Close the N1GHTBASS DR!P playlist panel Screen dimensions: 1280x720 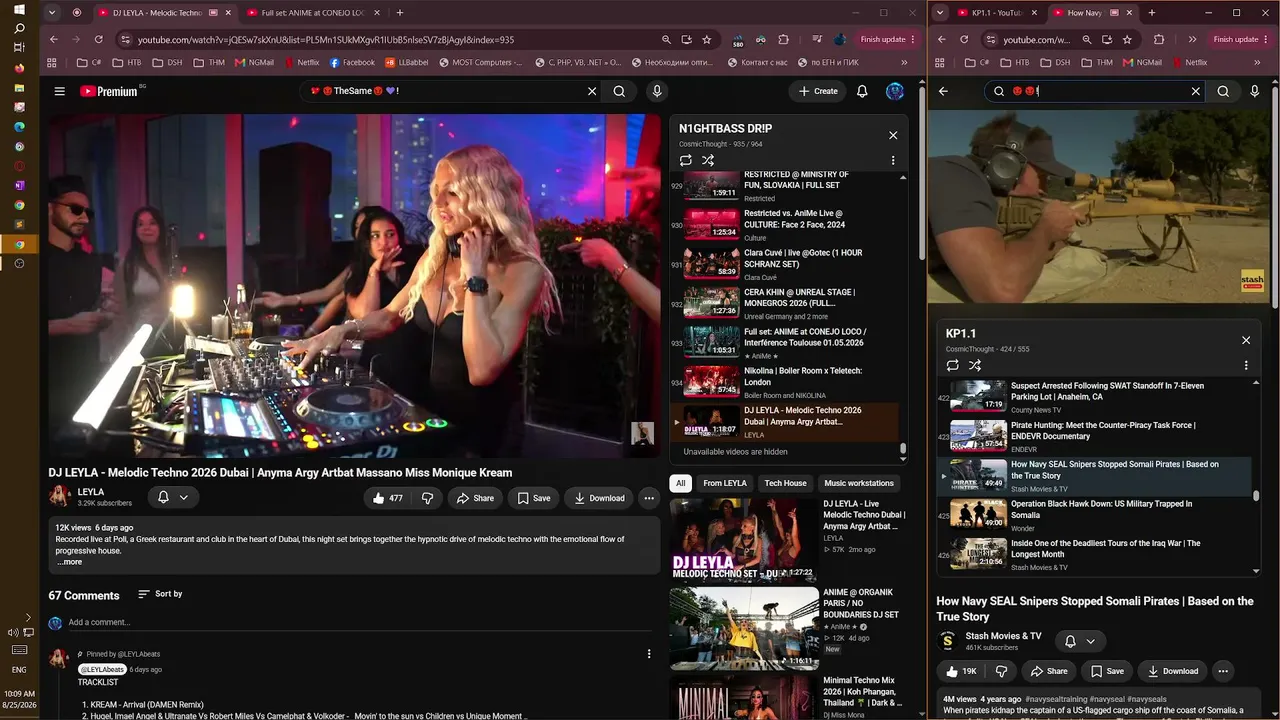pyautogui.click(x=893, y=135)
